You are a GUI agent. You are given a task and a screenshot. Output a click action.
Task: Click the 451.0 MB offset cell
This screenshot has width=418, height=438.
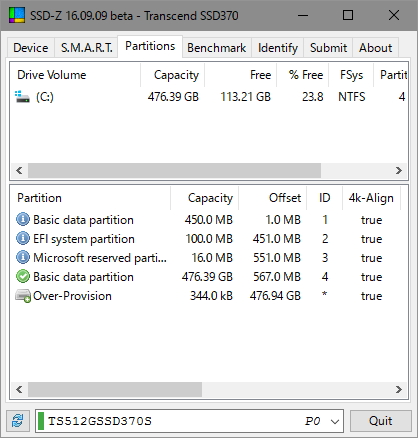[x=277, y=239]
